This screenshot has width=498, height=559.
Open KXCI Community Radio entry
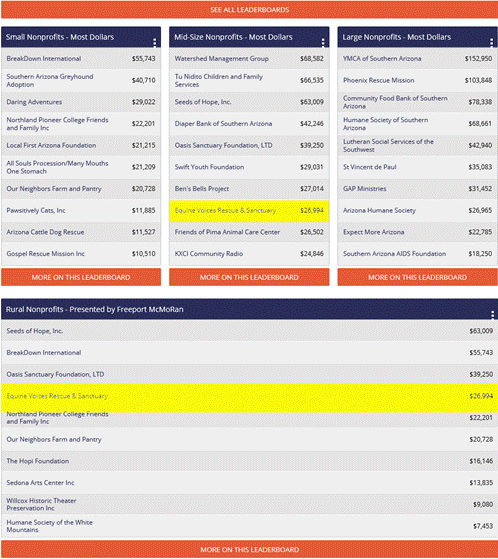click(x=249, y=254)
